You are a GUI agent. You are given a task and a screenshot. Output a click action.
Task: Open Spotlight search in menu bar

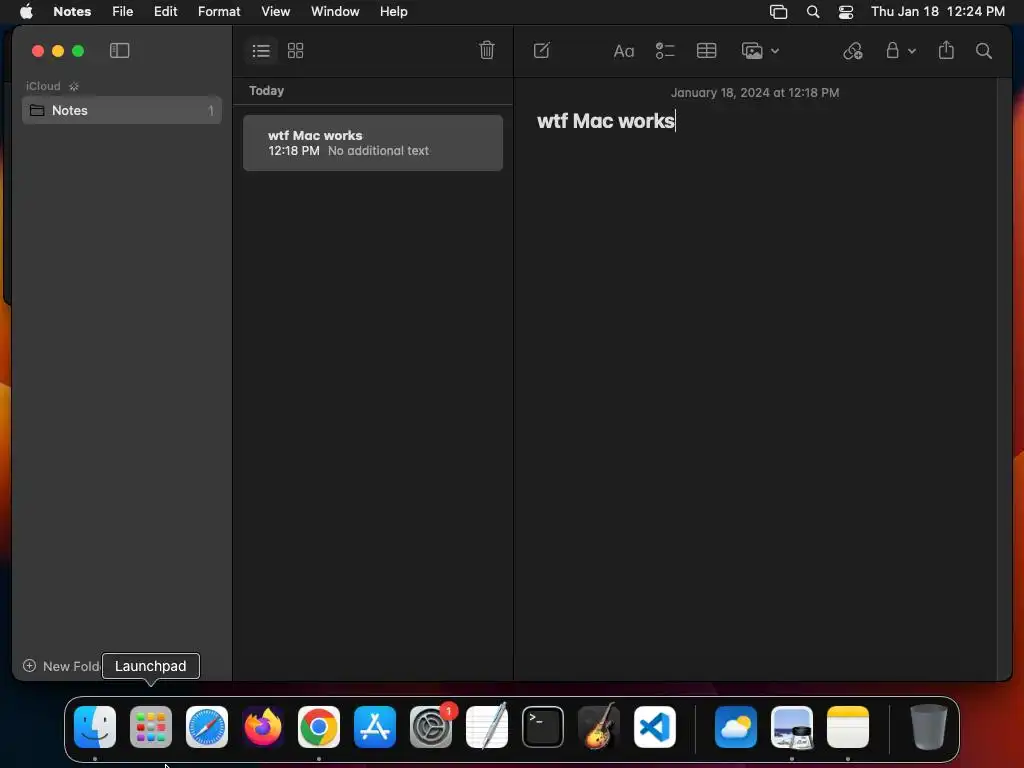[813, 12]
